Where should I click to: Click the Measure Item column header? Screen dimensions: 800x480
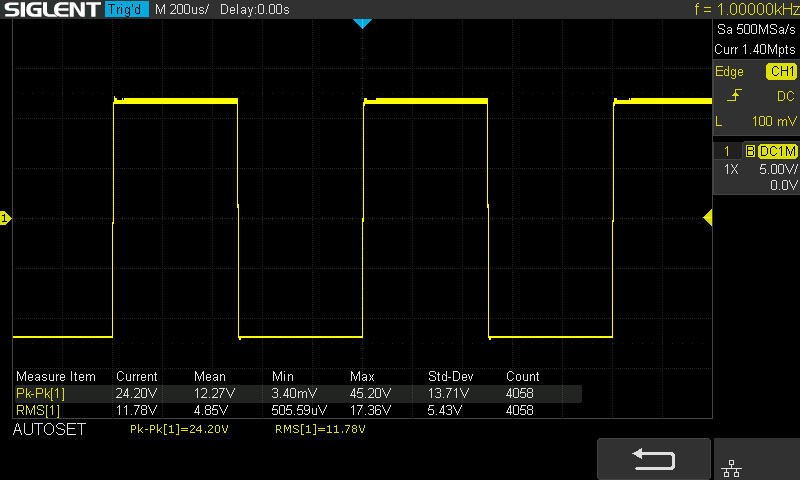pyautogui.click(x=56, y=376)
